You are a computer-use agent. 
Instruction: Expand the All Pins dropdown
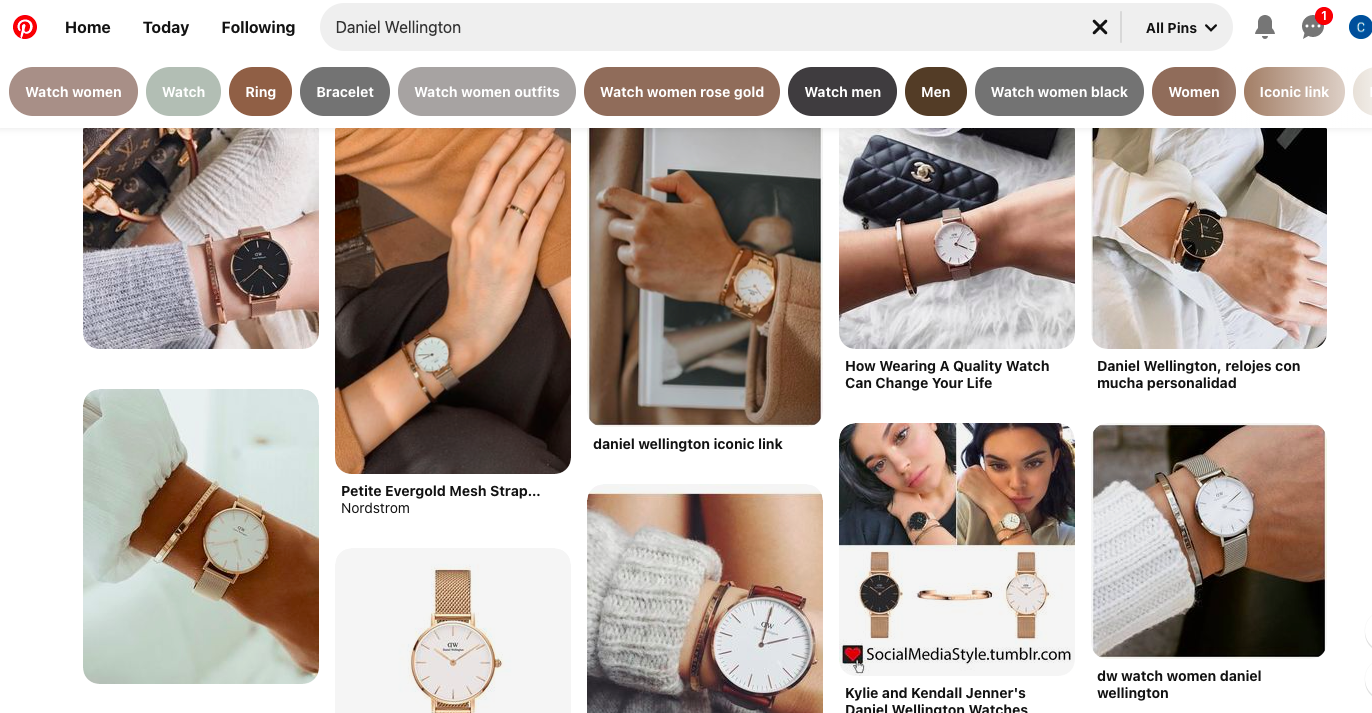click(x=1181, y=28)
